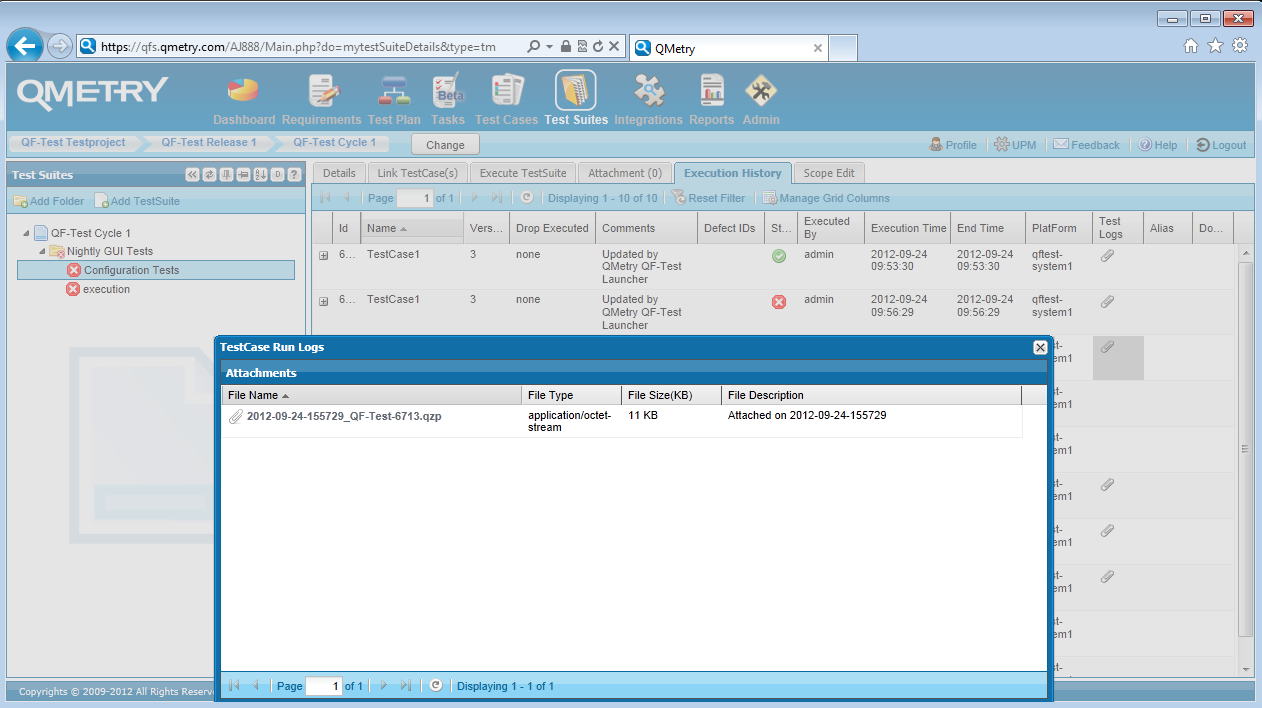
Task: Go to the Test Plan module
Action: [394, 100]
